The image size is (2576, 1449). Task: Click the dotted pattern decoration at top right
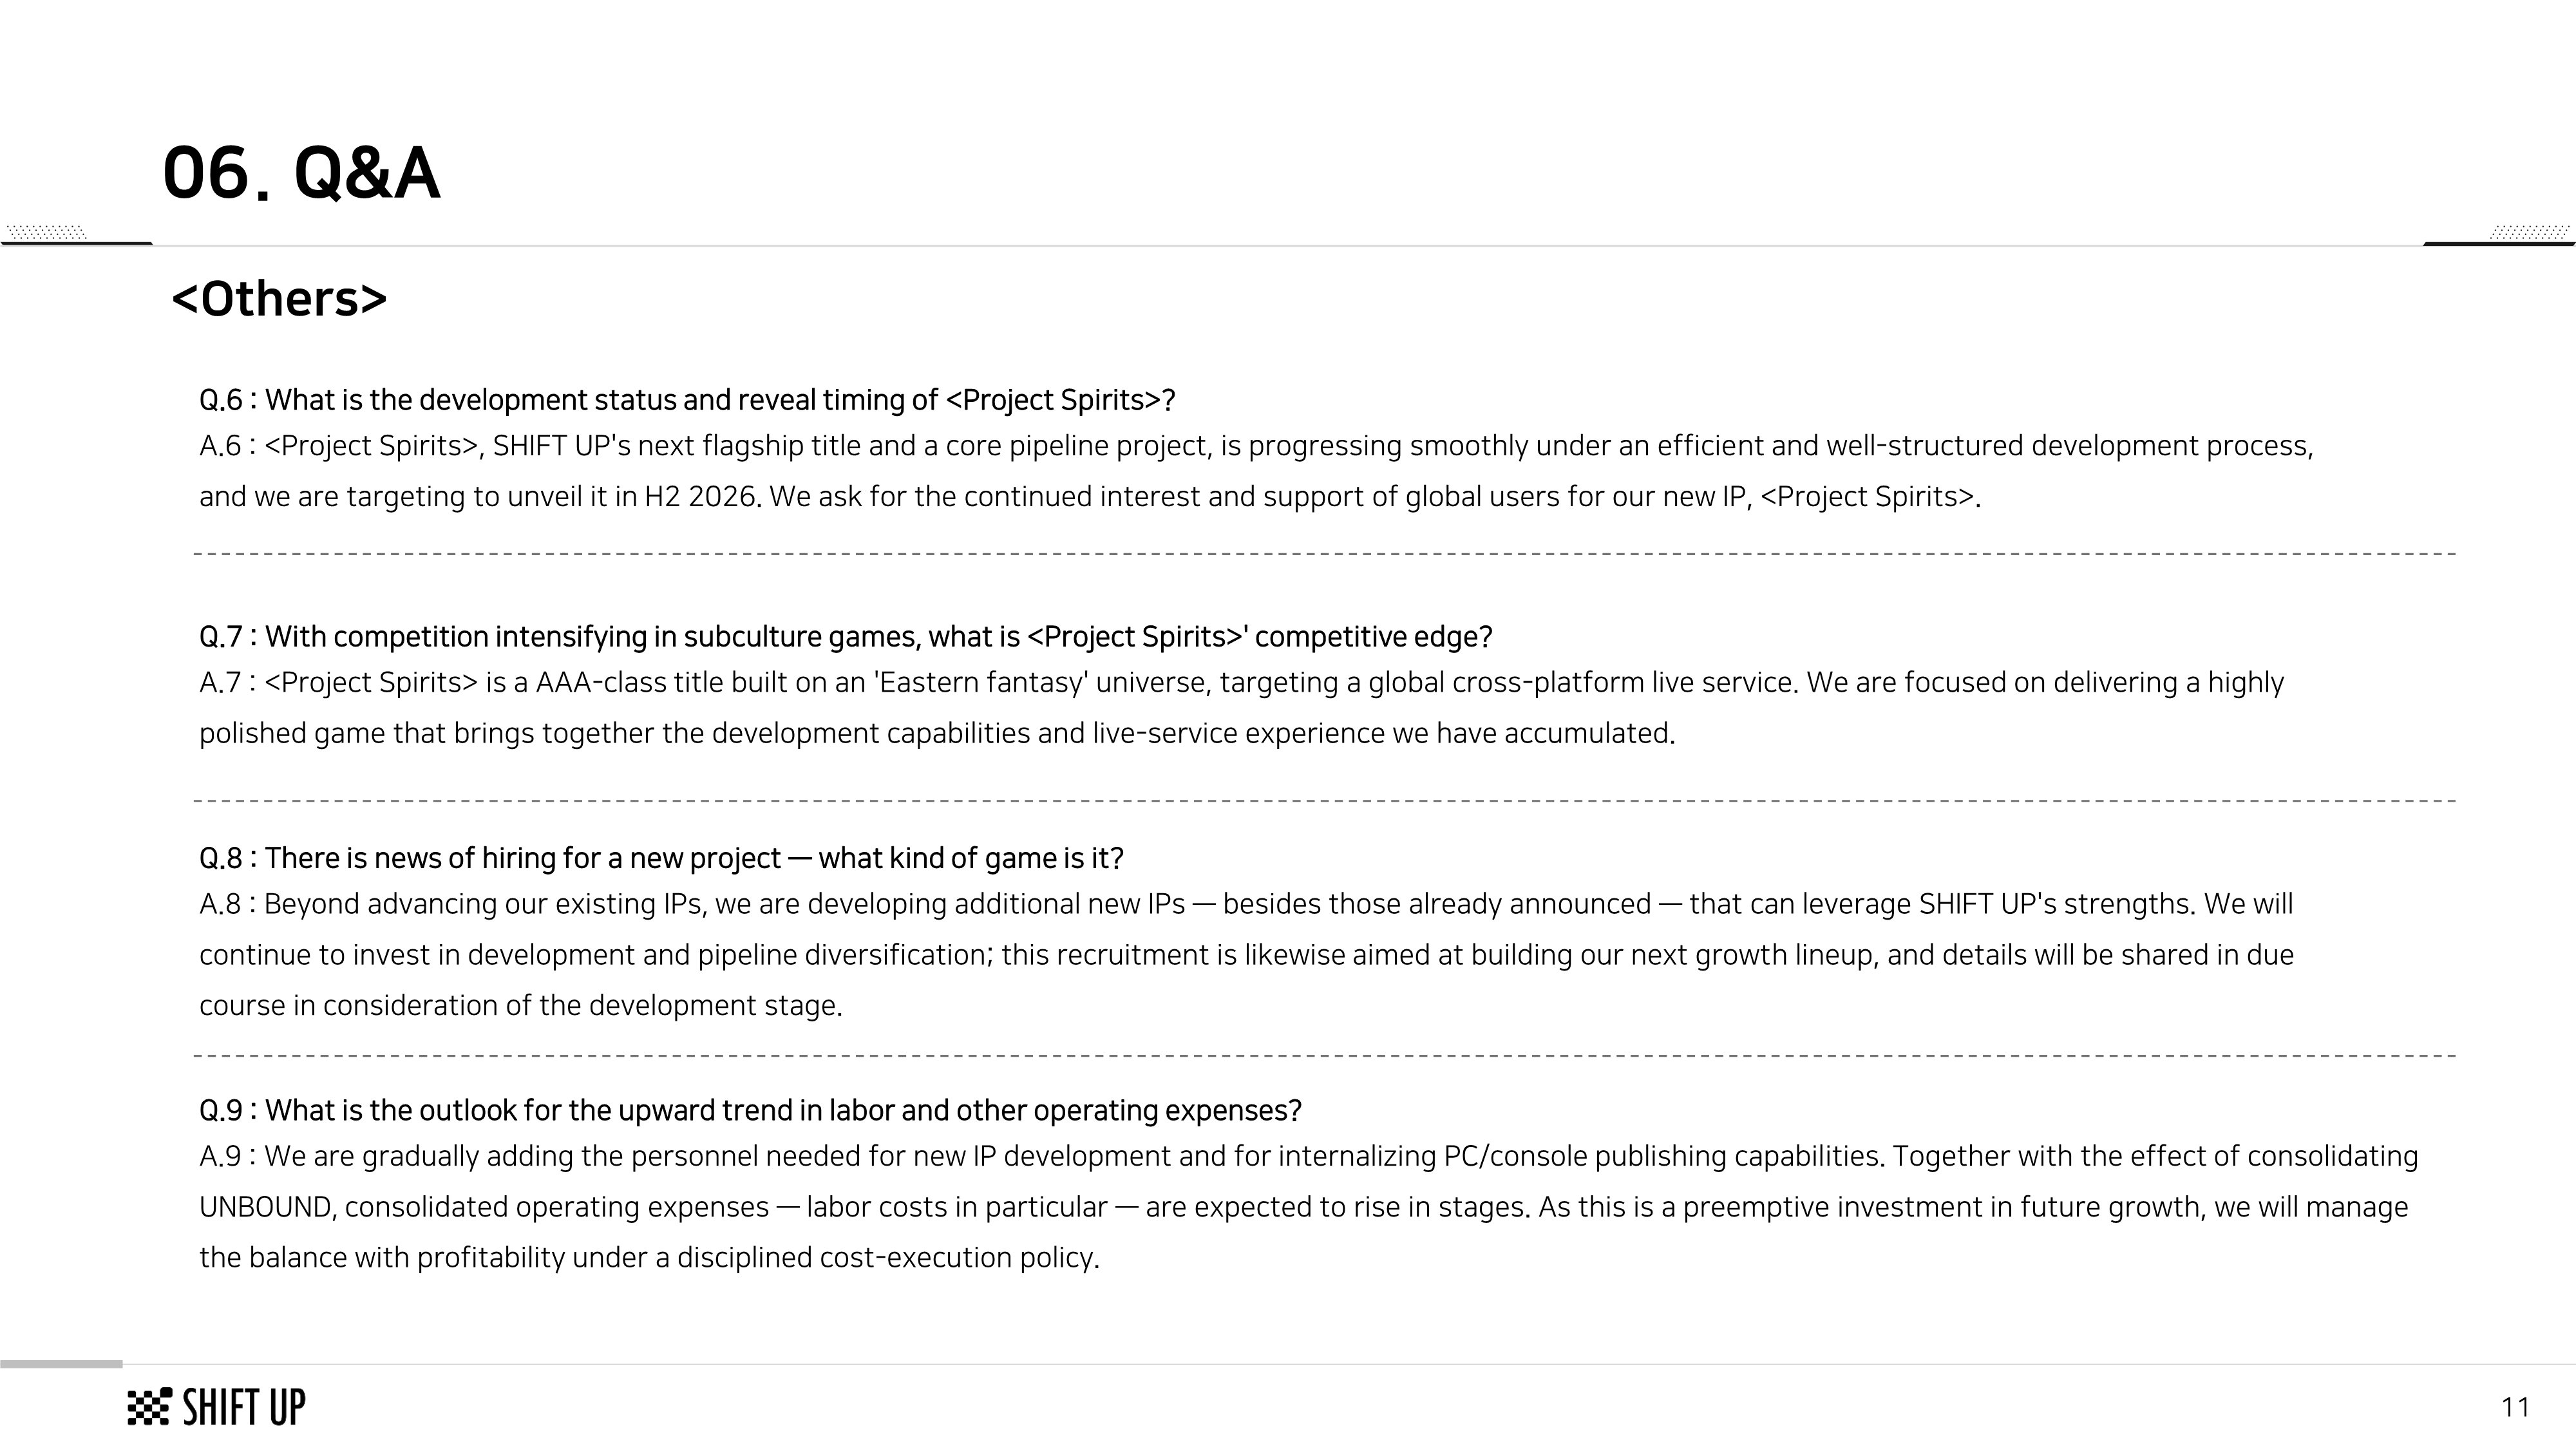point(2529,232)
